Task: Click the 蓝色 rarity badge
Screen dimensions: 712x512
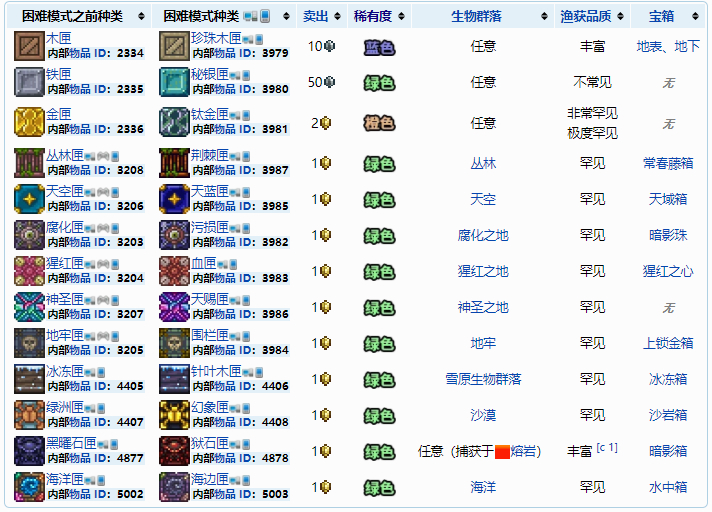Action: pos(380,48)
